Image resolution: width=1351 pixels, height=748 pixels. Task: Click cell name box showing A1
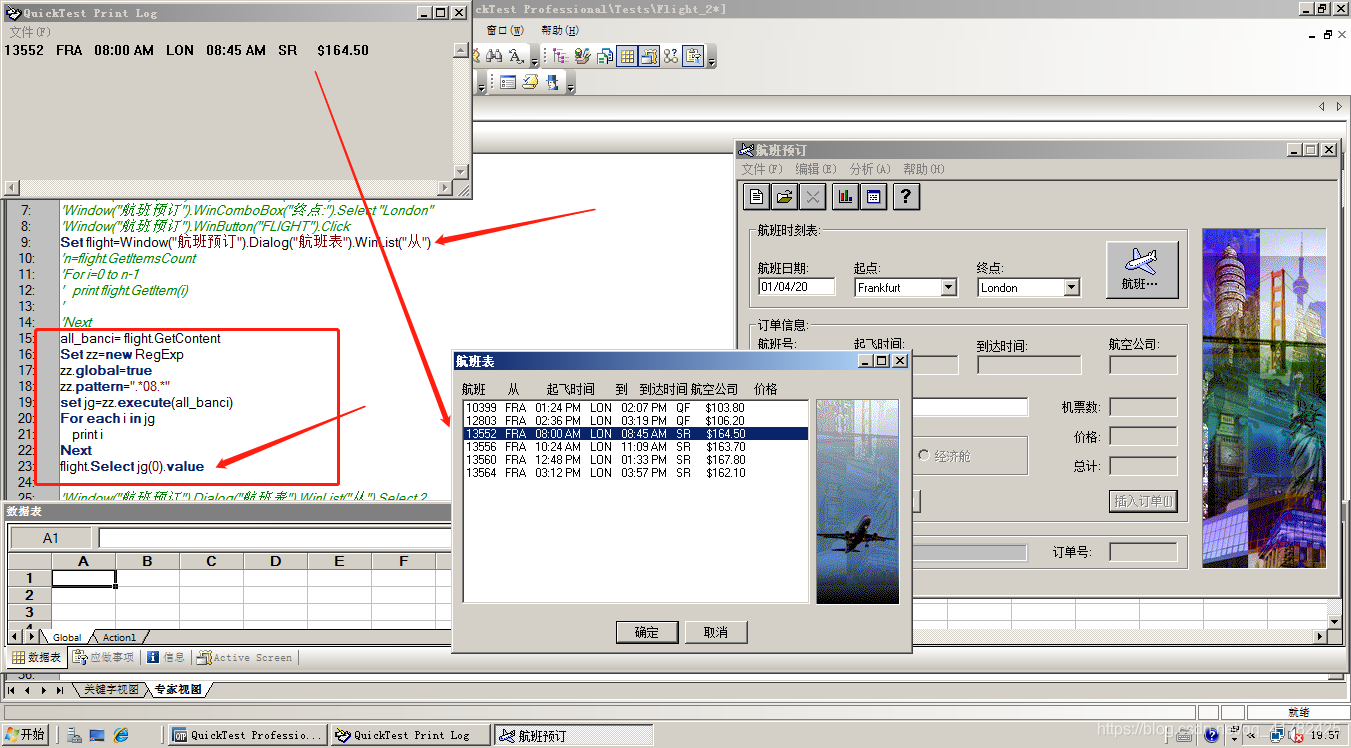tap(50, 538)
